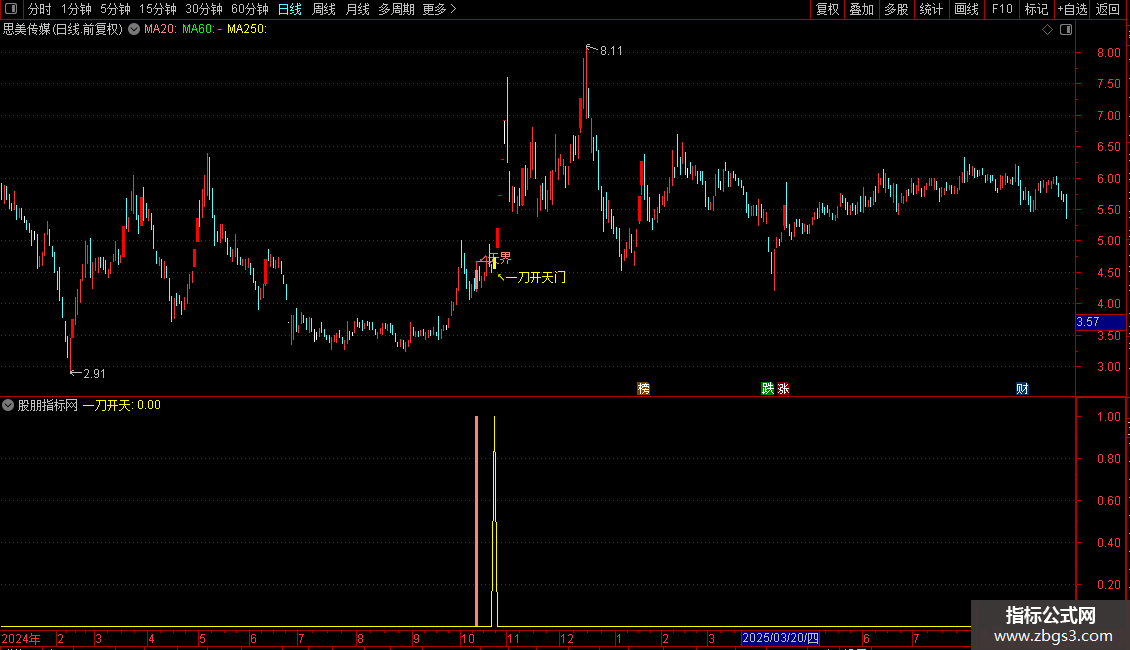Toggle the side panel icon beside the diamond
The height and width of the screenshot is (650, 1130).
click(1066, 30)
